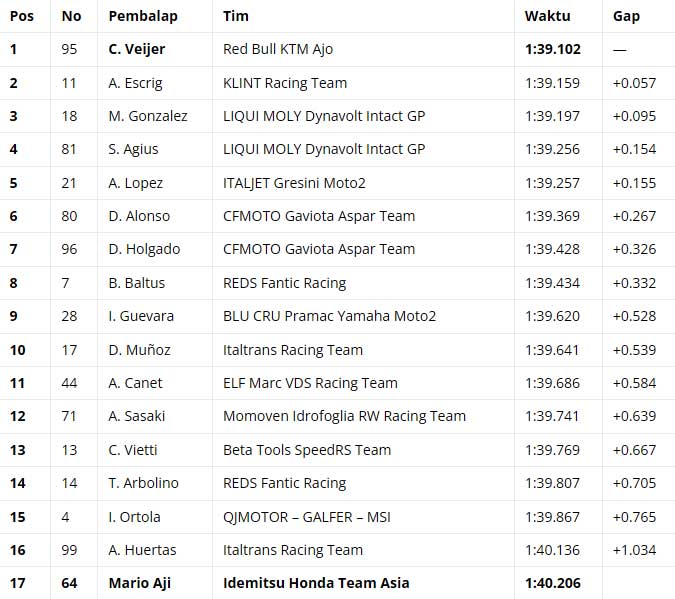Image resolution: width=675 pixels, height=599 pixels.
Task: Select Idemitsu Honda Team Asia cell
Action: (316, 583)
